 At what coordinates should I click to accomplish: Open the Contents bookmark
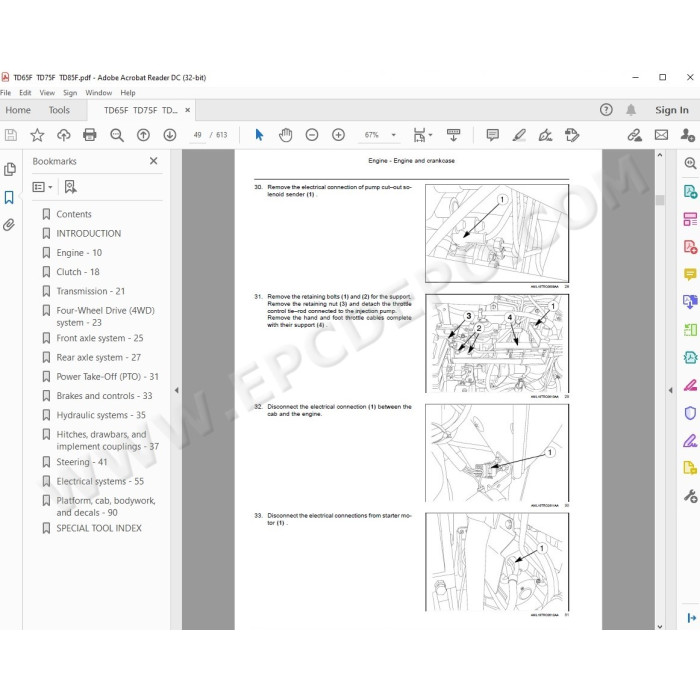point(74,214)
